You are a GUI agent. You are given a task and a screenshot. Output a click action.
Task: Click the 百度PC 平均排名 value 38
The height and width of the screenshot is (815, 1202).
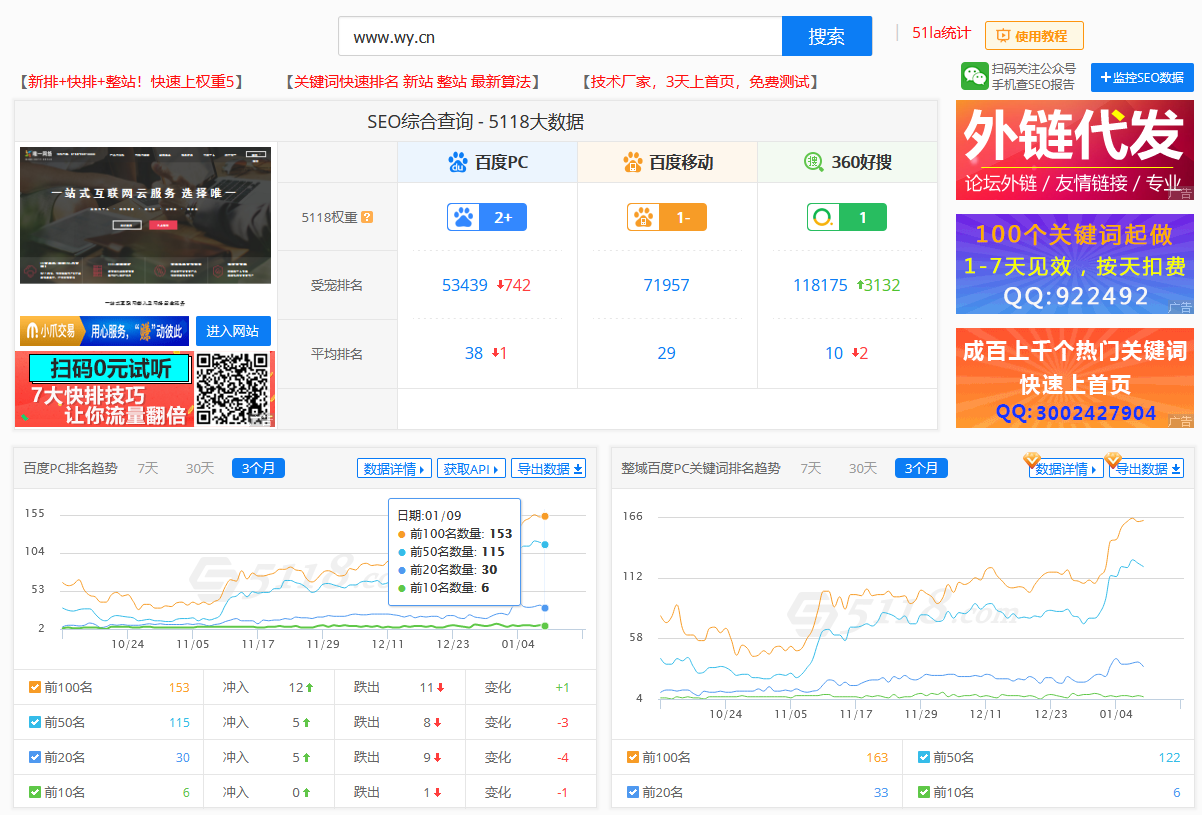pyautogui.click(x=474, y=353)
